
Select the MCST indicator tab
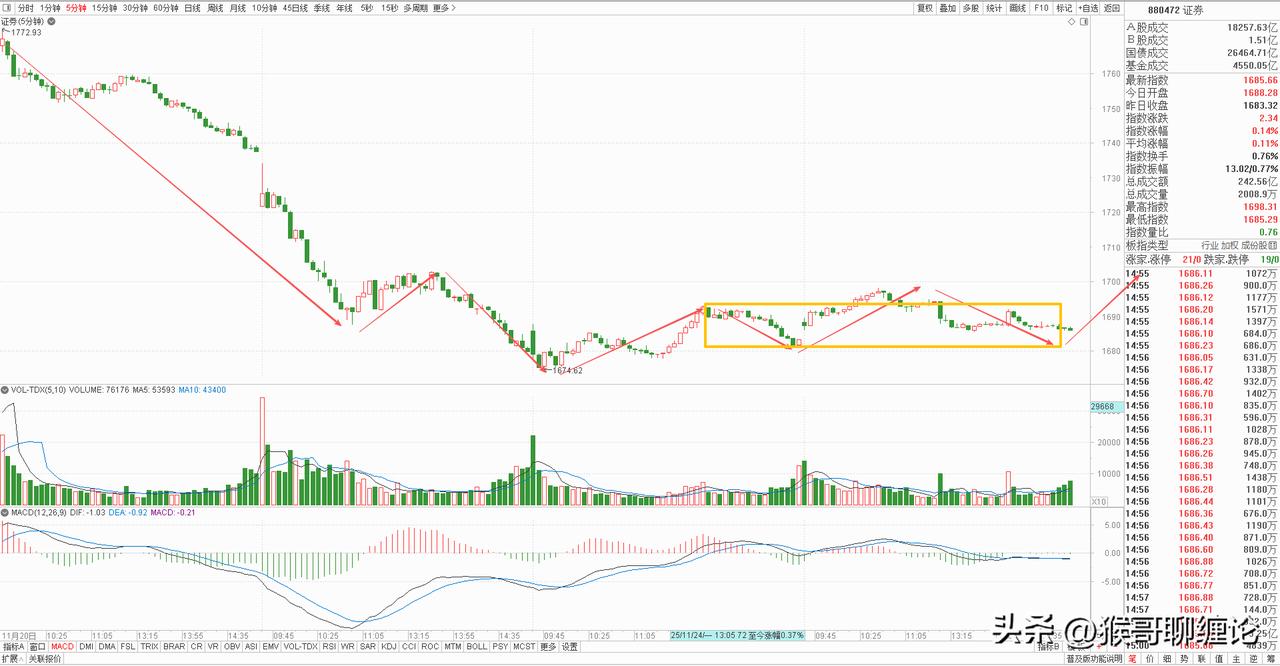pos(524,646)
